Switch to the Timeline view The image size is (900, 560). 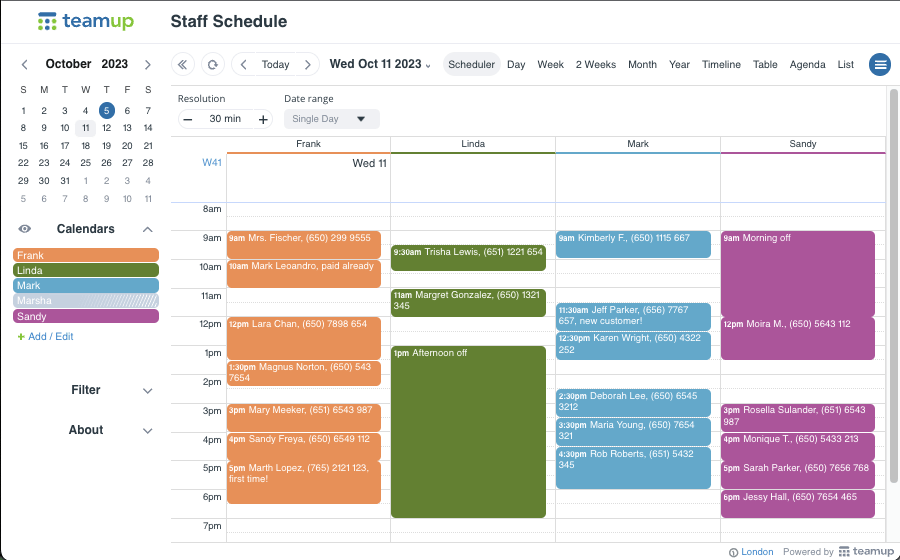click(721, 64)
